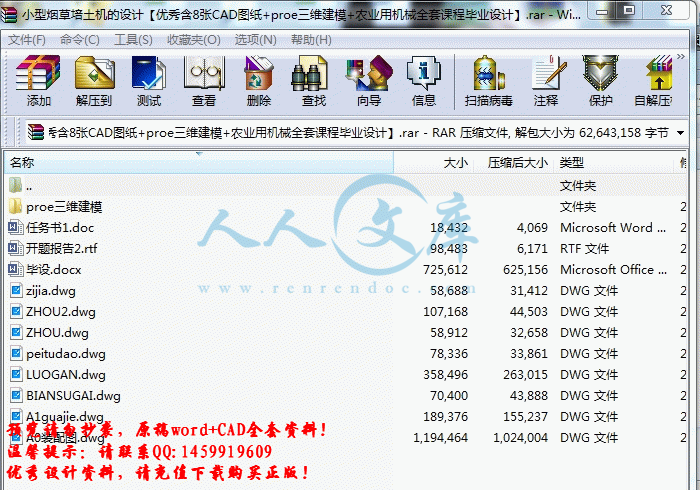Click the WinRAR title bar icon
The image size is (700, 490).
tap(9, 14)
